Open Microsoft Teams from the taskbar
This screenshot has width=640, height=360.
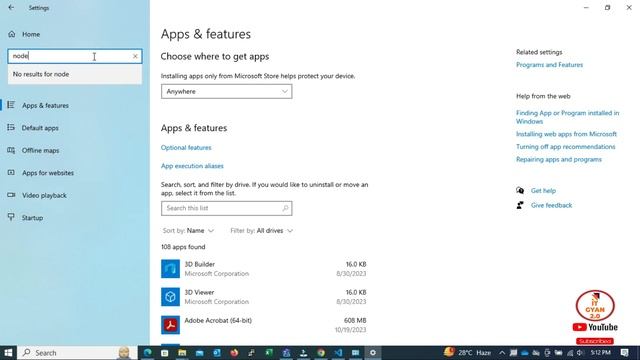286,353
